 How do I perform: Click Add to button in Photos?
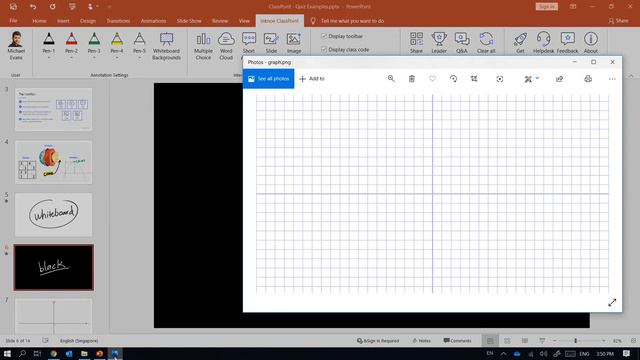click(312, 79)
